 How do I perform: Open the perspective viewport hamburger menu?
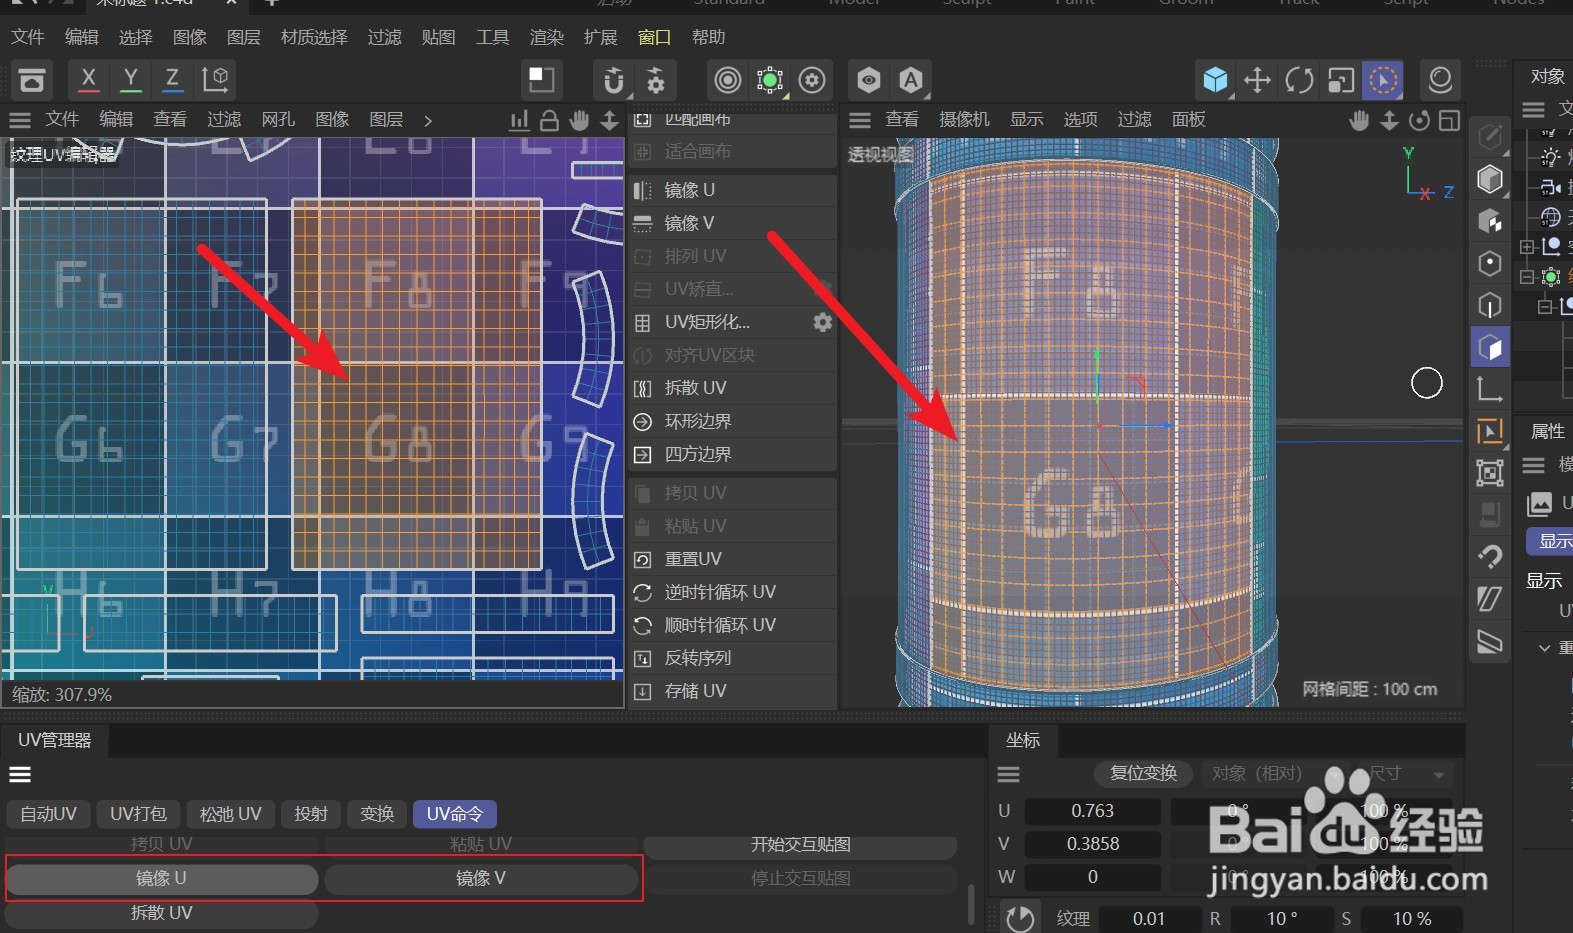[x=860, y=120]
